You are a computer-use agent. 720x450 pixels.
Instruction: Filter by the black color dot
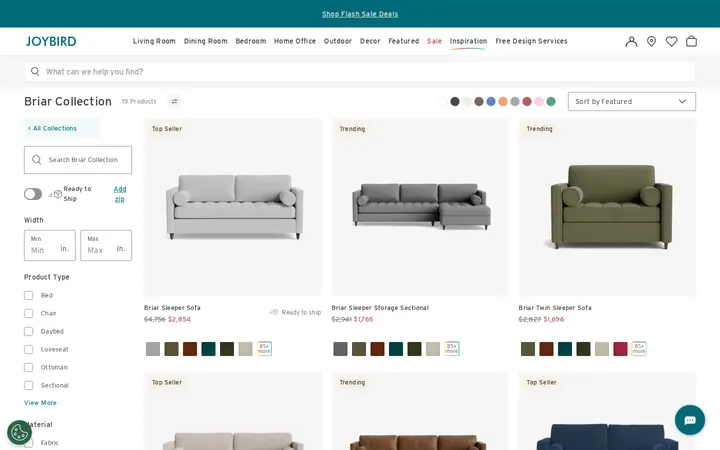(455, 101)
